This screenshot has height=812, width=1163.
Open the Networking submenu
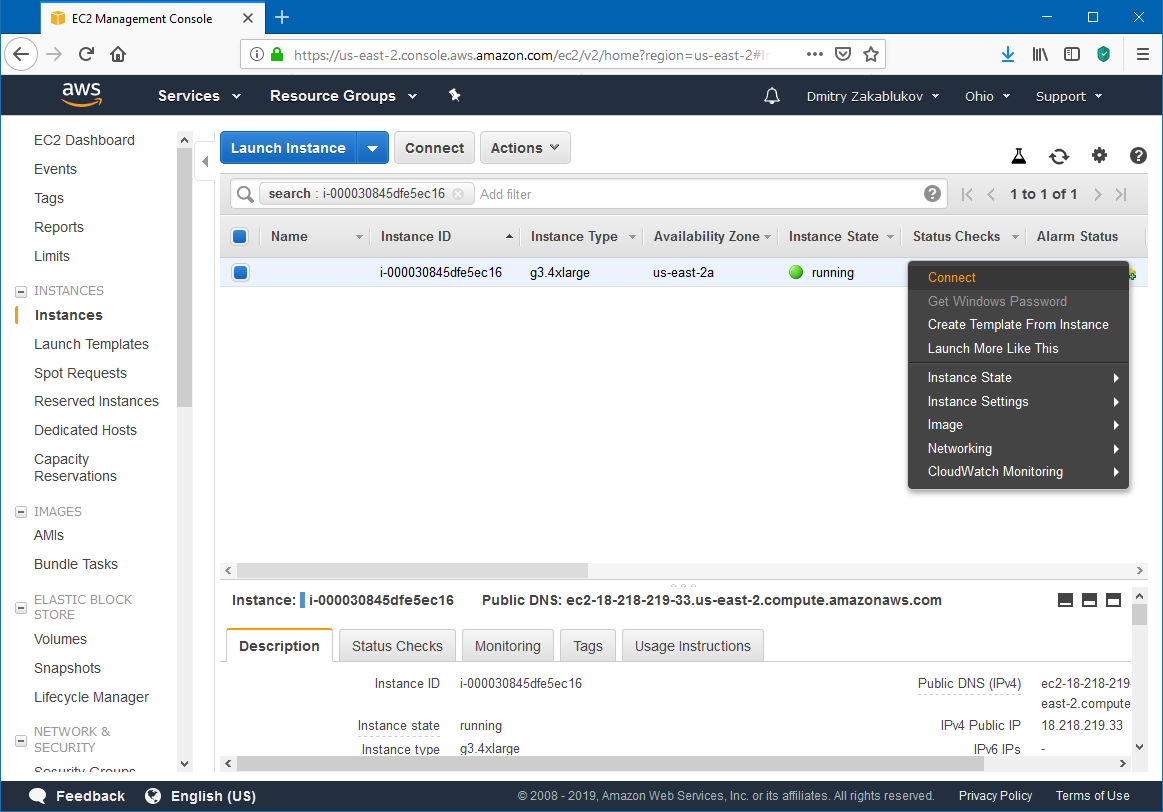(x=1018, y=449)
